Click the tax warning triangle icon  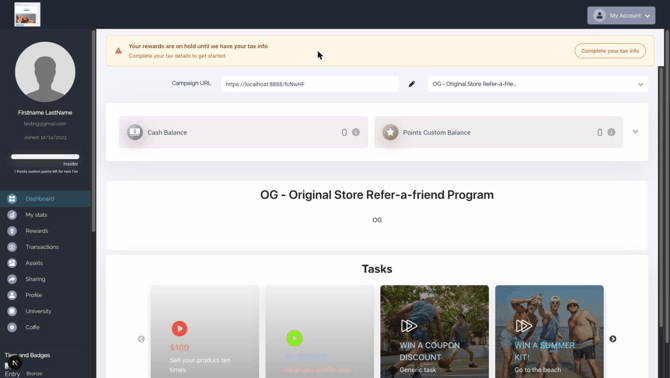click(x=118, y=51)
